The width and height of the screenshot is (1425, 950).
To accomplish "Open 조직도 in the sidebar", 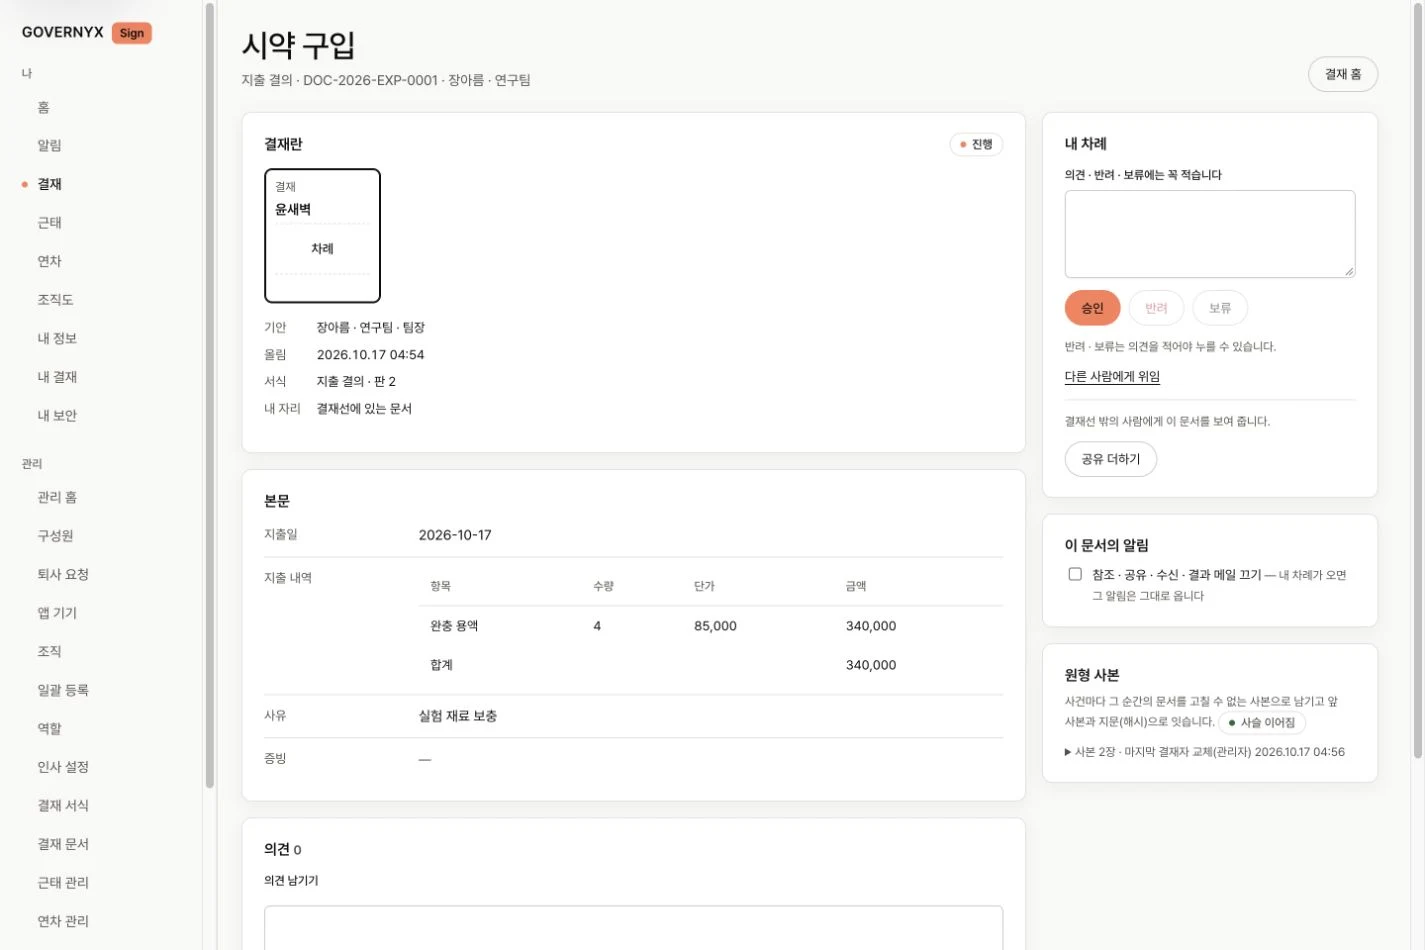I will coord(55,299).
